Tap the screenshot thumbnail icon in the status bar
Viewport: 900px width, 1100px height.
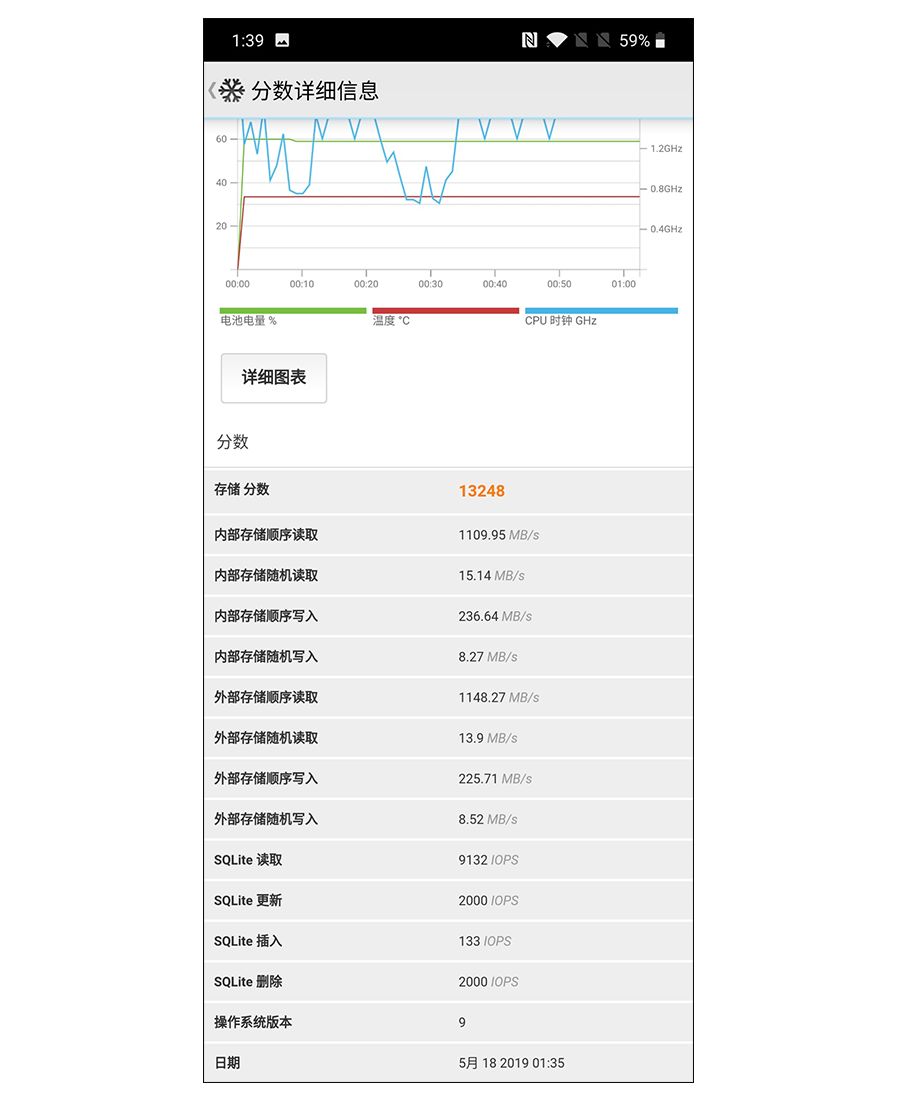point(283,40)
